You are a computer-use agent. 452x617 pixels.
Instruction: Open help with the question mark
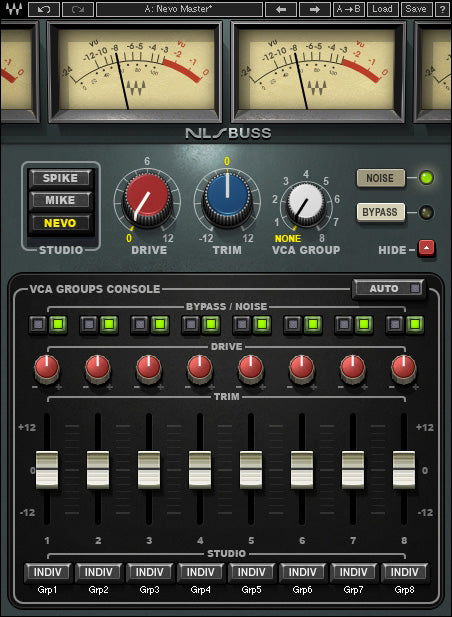click(x=443, y=9)
